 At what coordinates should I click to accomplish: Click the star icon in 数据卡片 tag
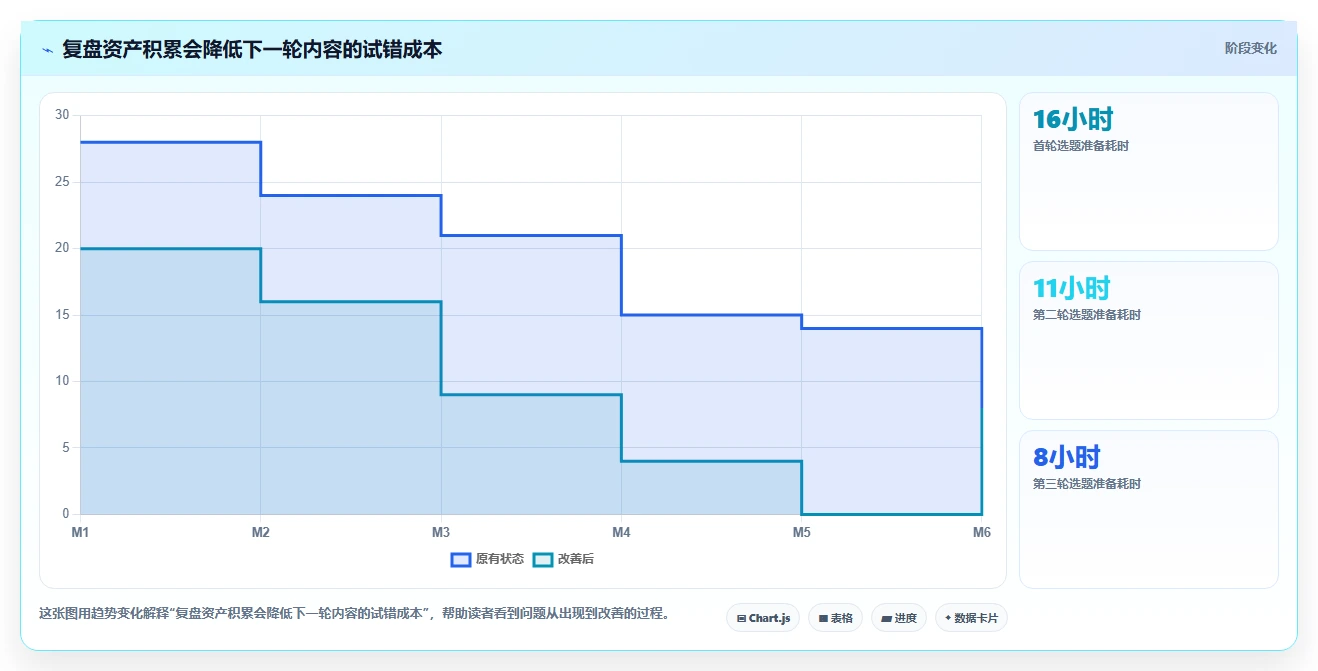tap(948, 618)
